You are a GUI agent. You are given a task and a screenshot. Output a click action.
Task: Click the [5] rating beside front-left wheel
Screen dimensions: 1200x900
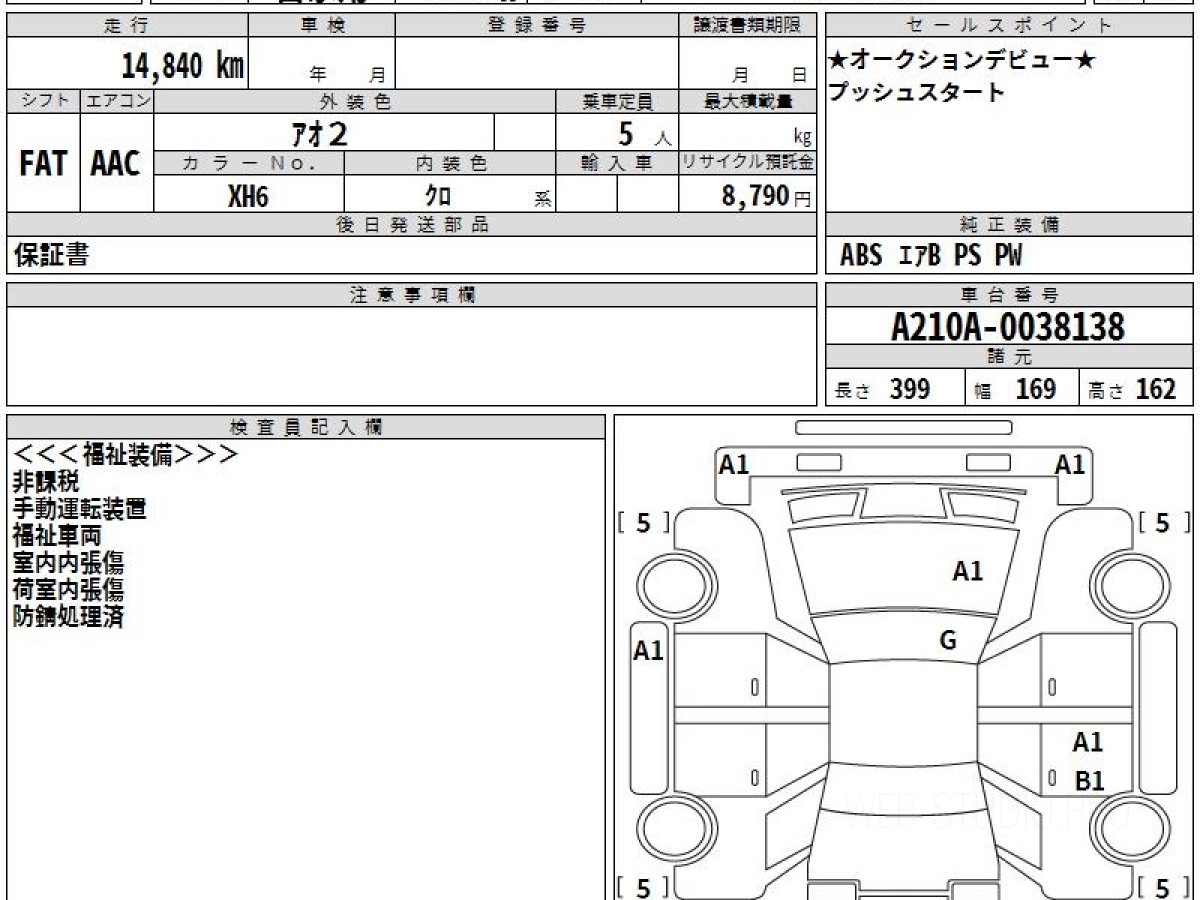pos(643,523)
